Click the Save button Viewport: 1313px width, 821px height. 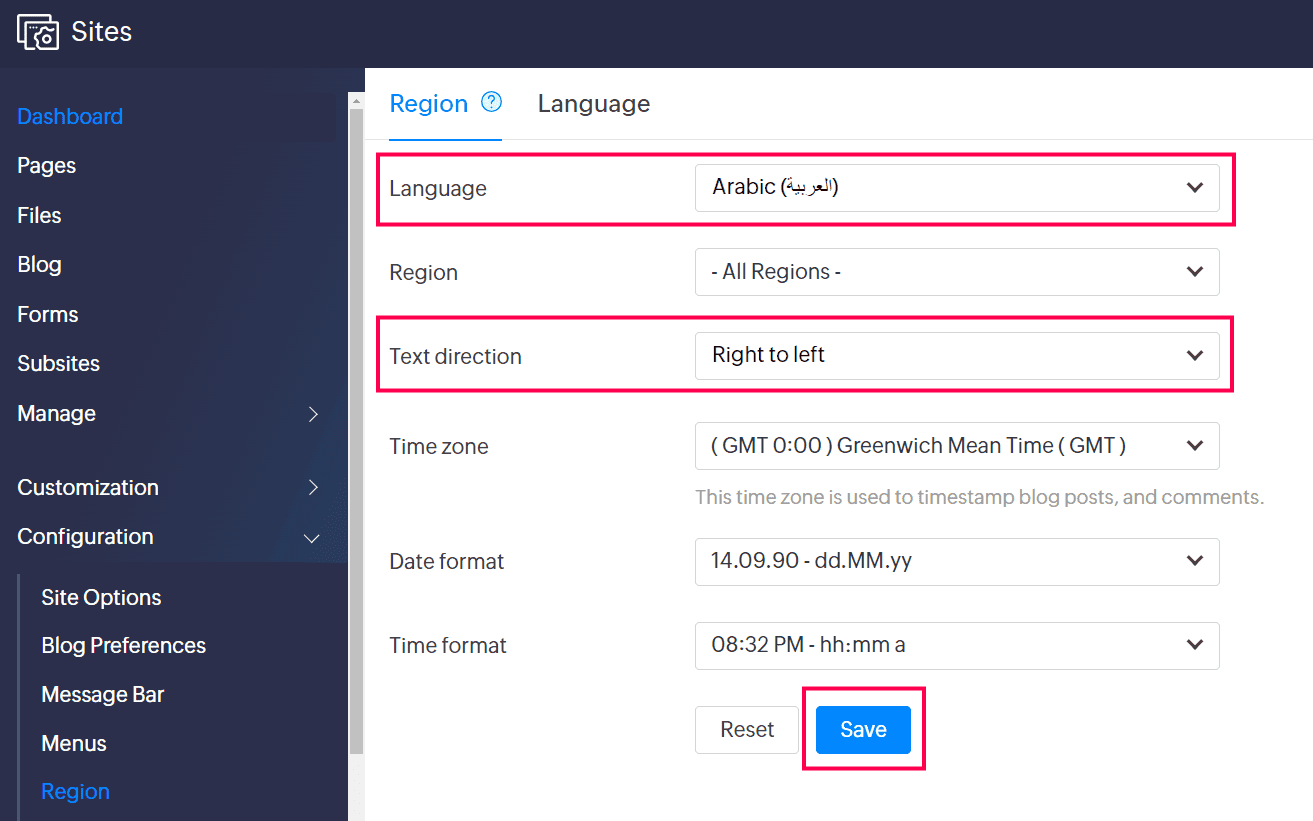[x=863, y=730]
